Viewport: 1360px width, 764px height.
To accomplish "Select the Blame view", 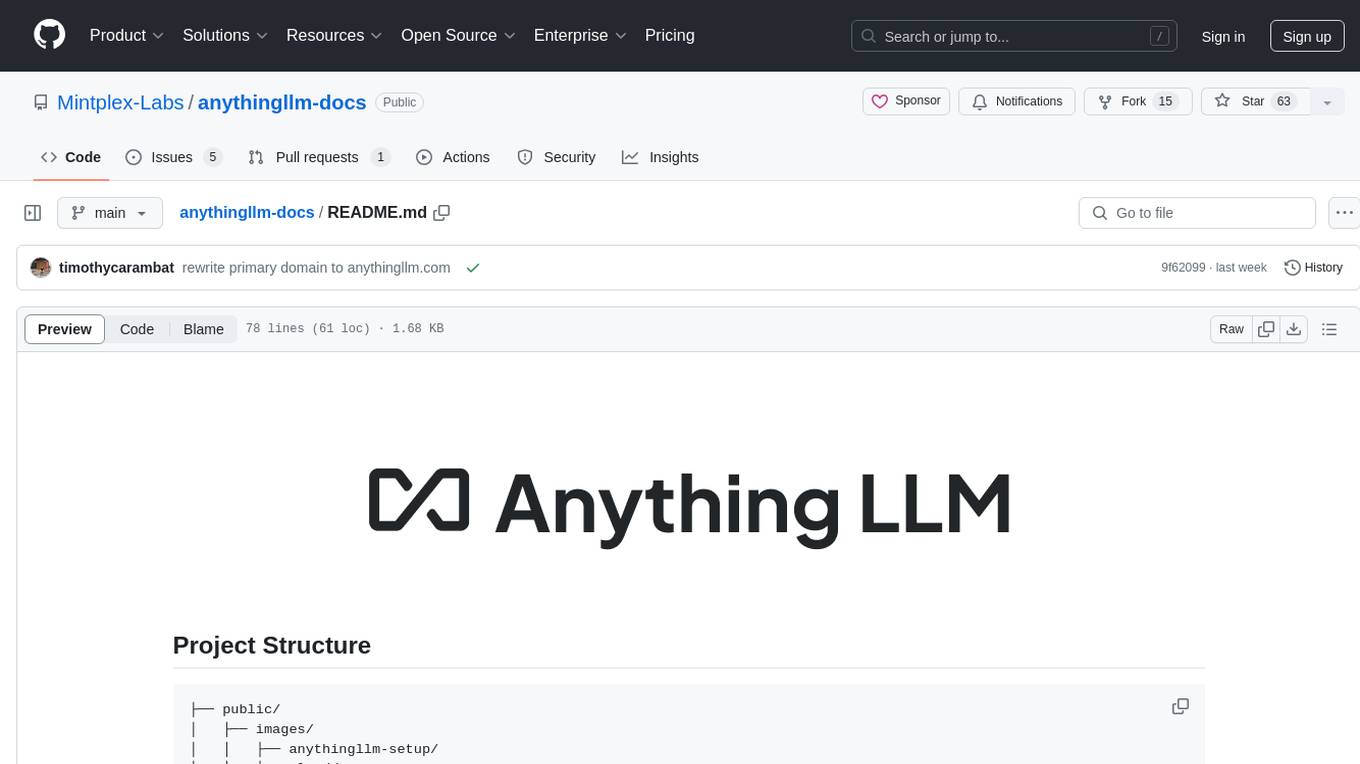I will point(203,329).
